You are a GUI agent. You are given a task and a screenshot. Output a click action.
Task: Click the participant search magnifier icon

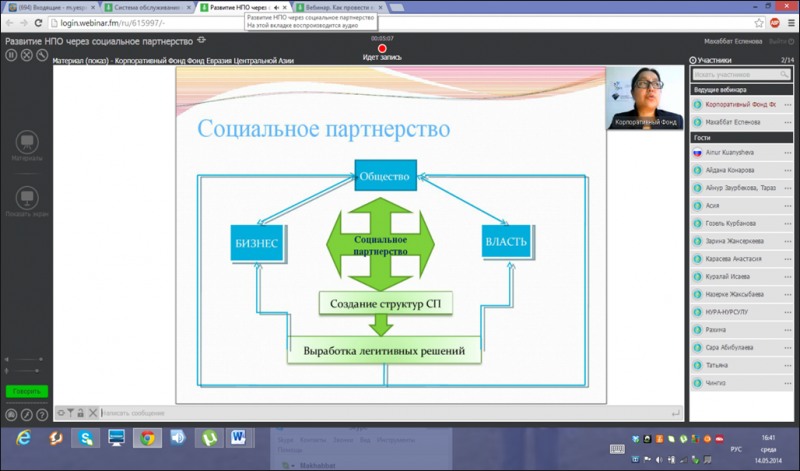coord(784,75)
